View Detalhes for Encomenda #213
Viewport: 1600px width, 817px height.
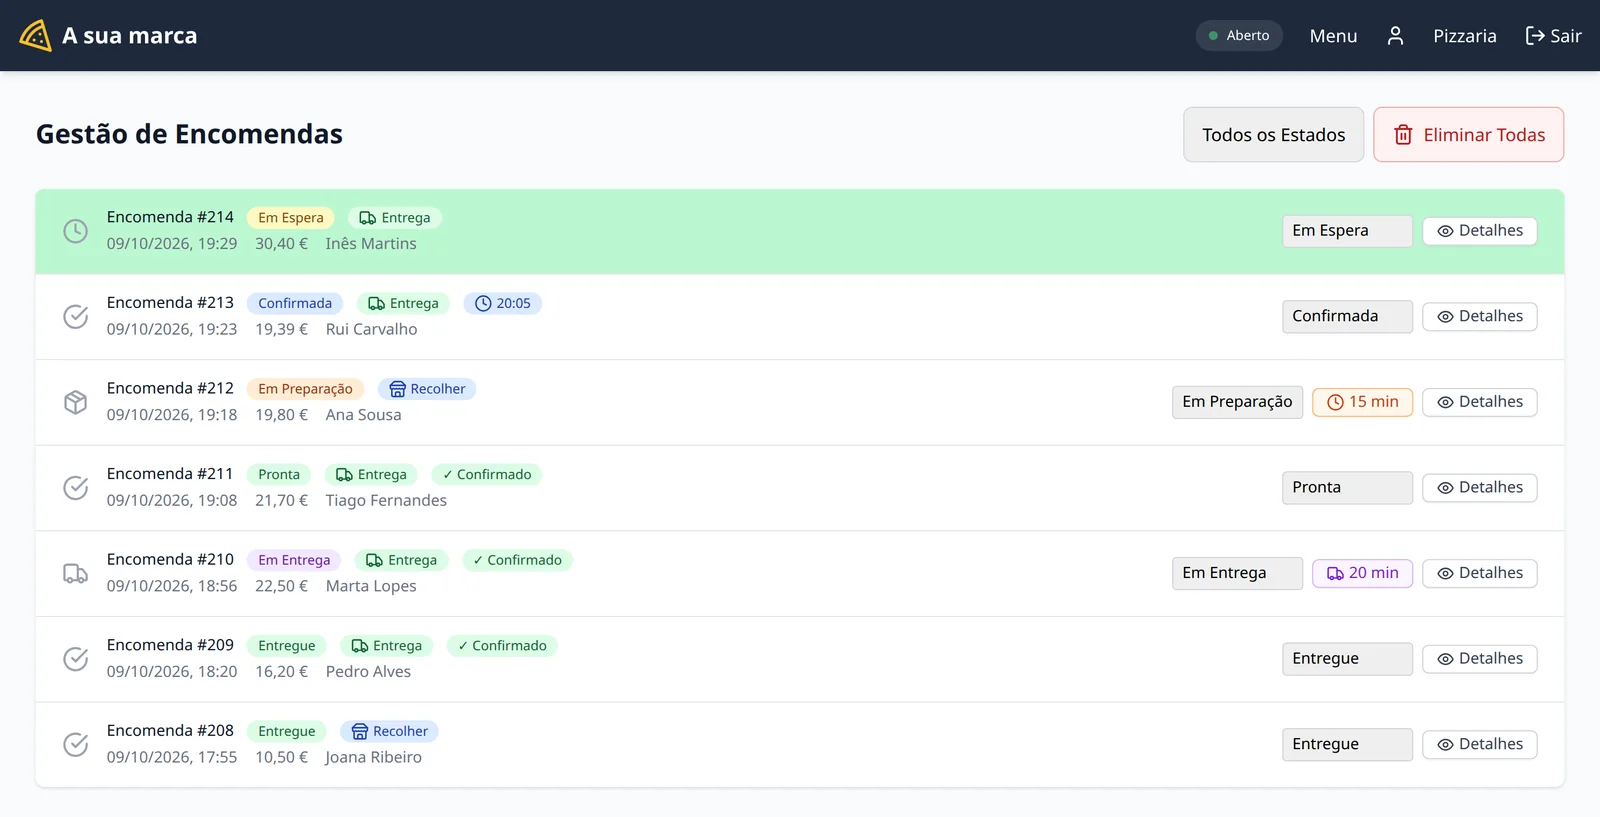1479,317
